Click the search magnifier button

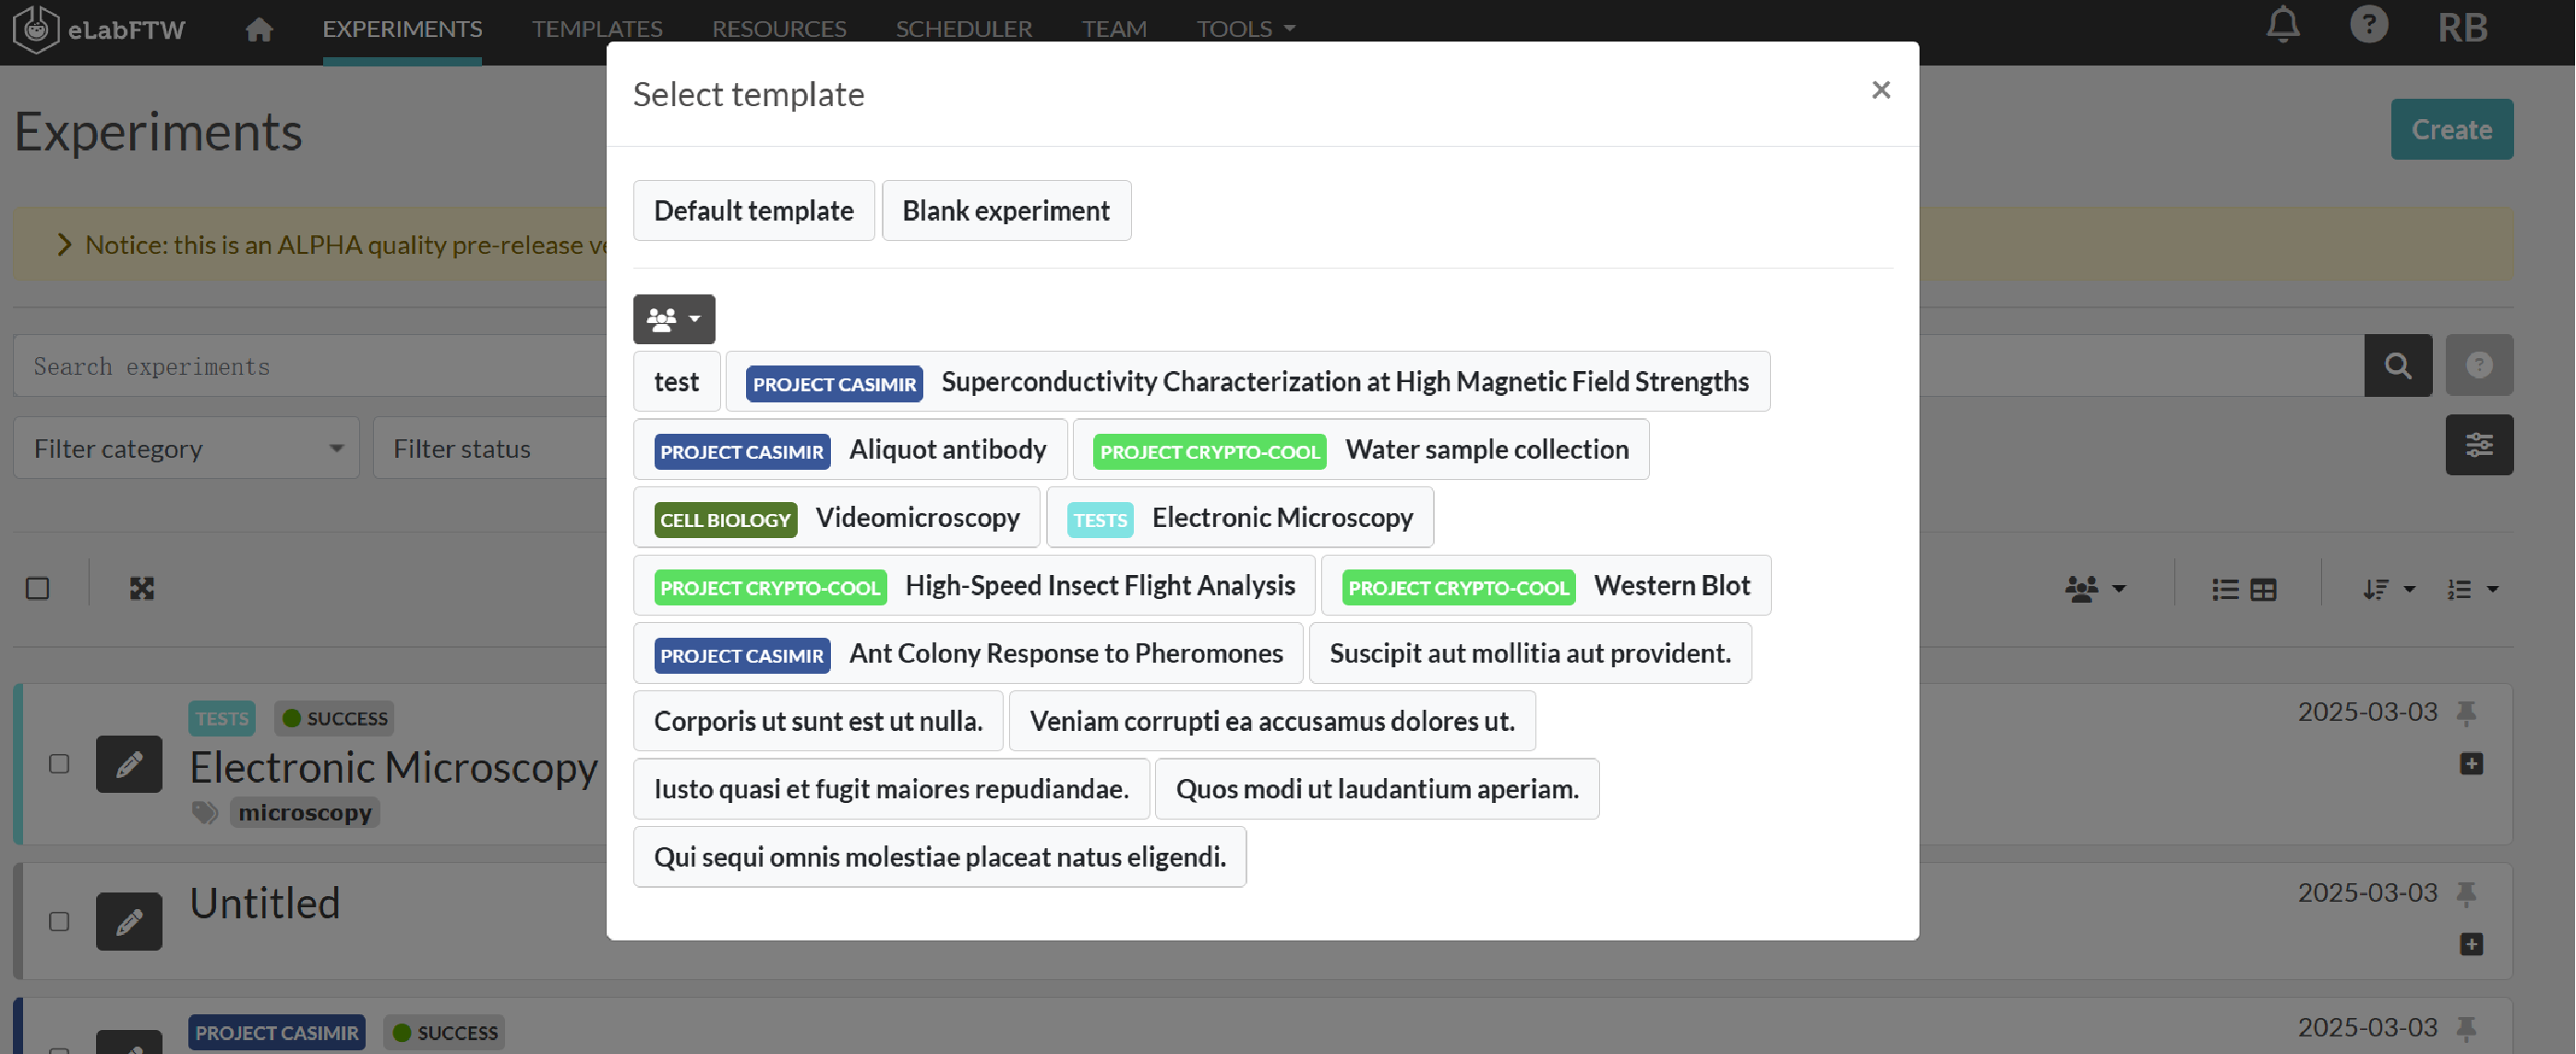tap(2397, 365)
